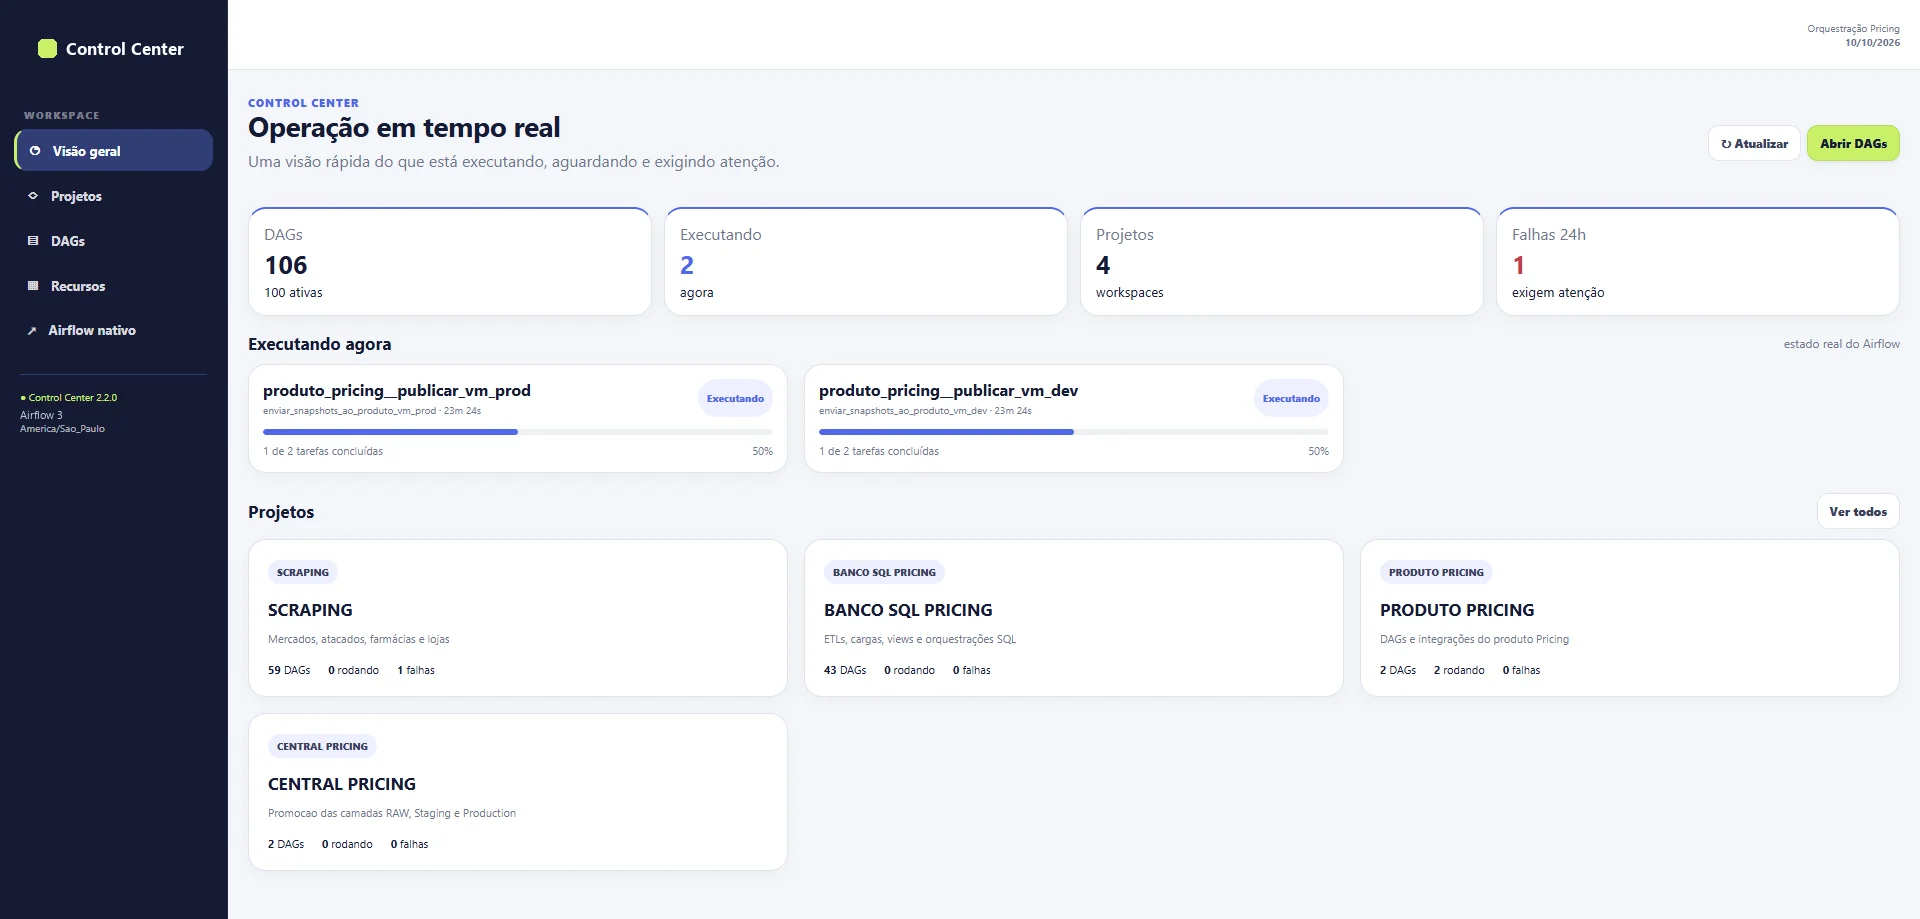This screenshot has width=1920, height=919.
Task: Click the Atualizar button
Action: [1754, 144]
